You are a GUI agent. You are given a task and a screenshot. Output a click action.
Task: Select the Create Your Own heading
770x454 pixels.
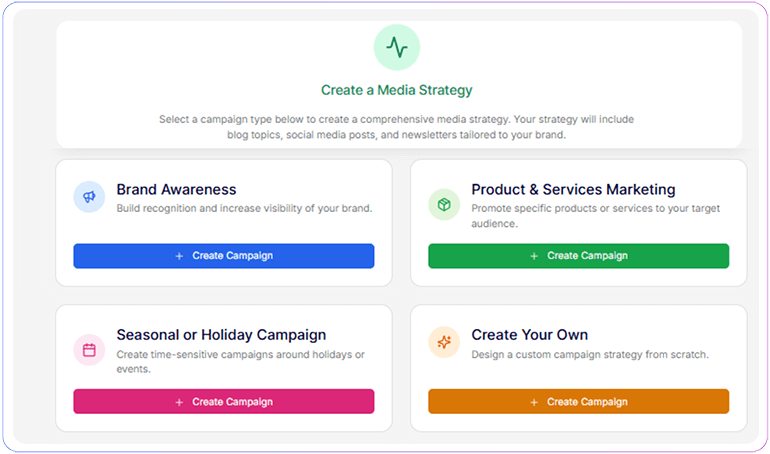tap(529, 335)
